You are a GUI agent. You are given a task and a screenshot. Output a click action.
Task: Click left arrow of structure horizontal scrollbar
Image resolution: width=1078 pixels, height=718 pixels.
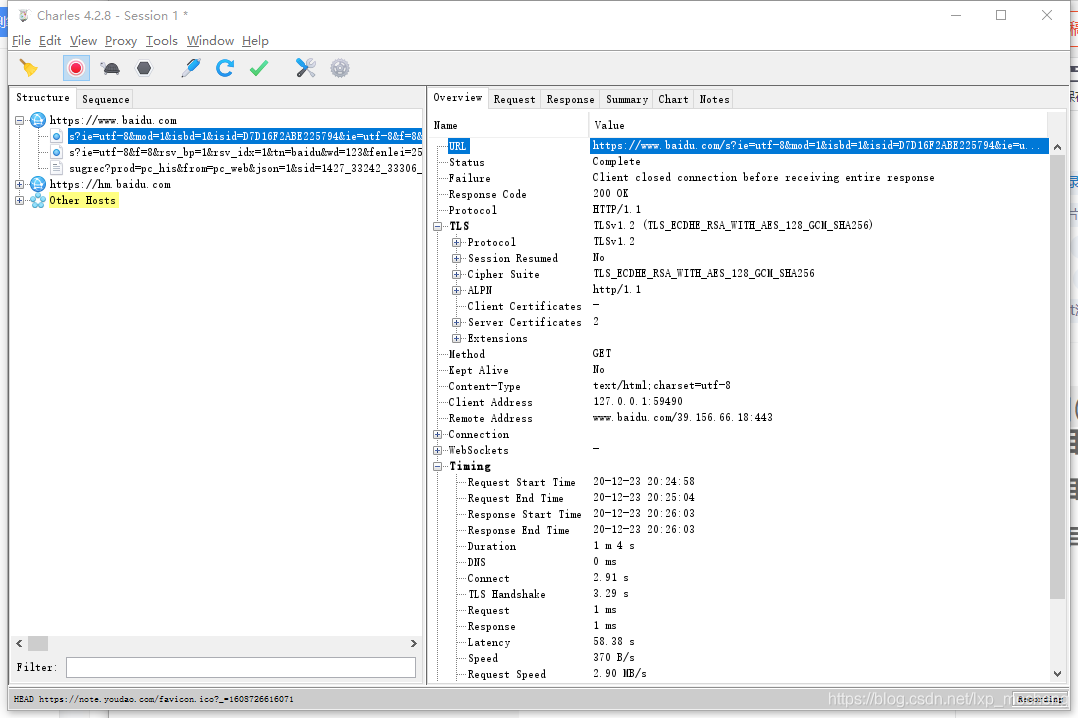pos(19,644)
